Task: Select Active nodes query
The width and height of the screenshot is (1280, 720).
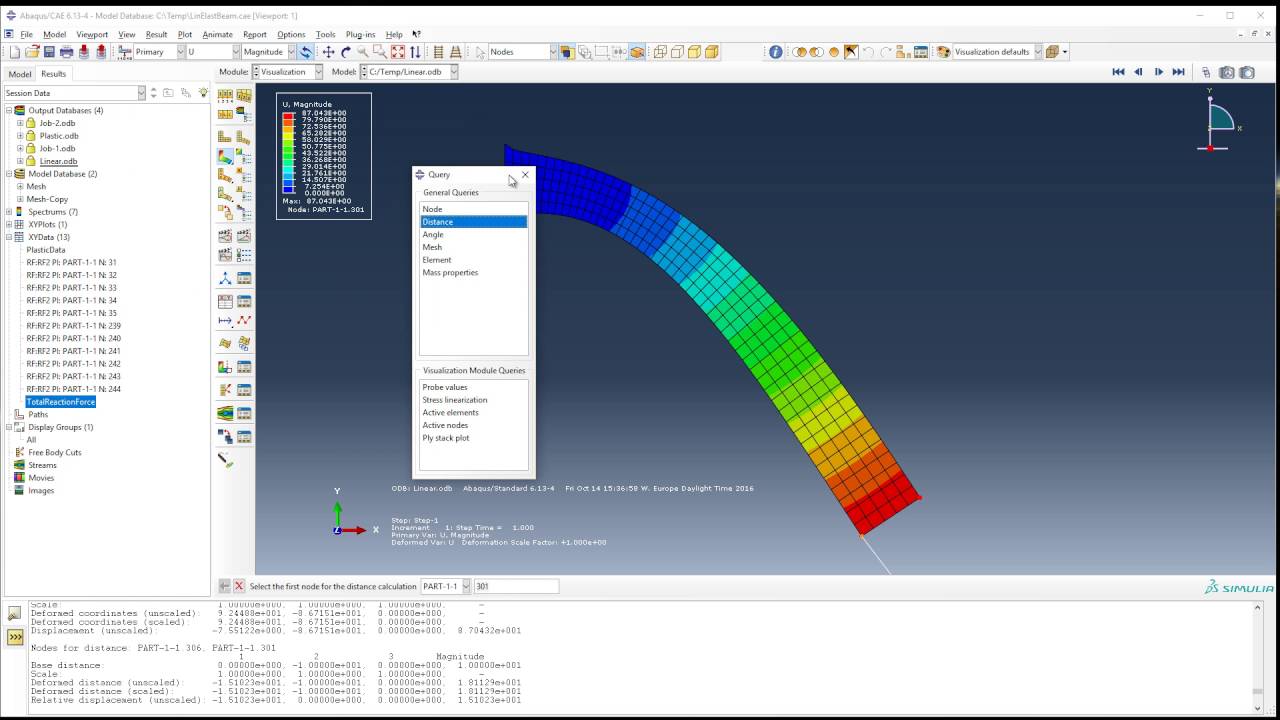Action: [x=473, y=425]
